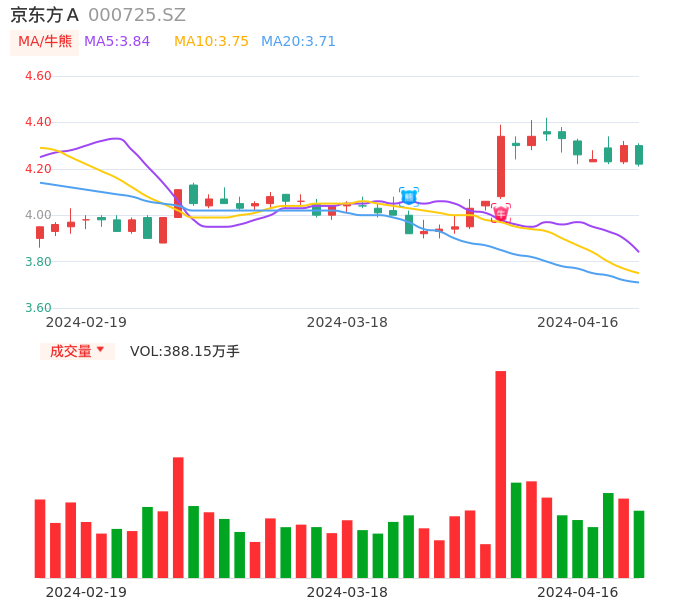Click the stock code 000725.SZ
The width and height of the screenshot is (686, 606).
(137, 15)
